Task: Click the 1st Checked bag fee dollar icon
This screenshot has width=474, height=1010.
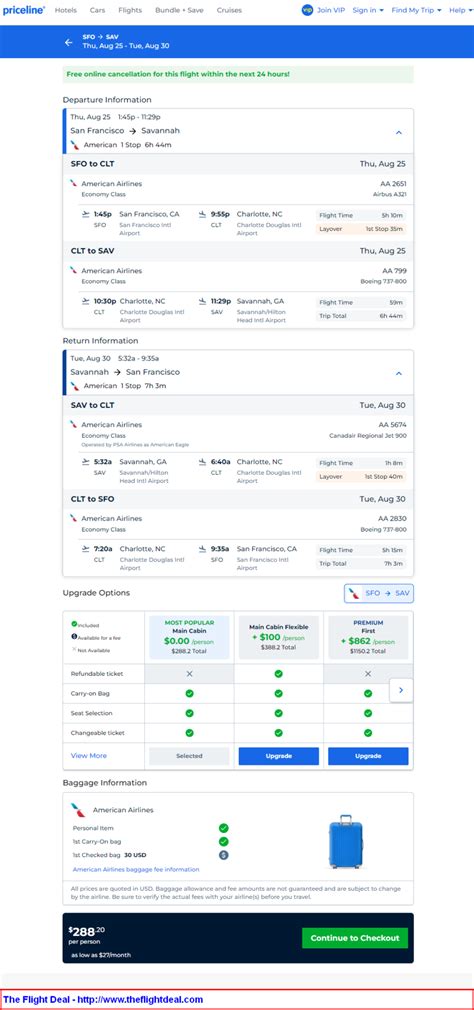Action: pyautogui.click(x=223, y=855)
